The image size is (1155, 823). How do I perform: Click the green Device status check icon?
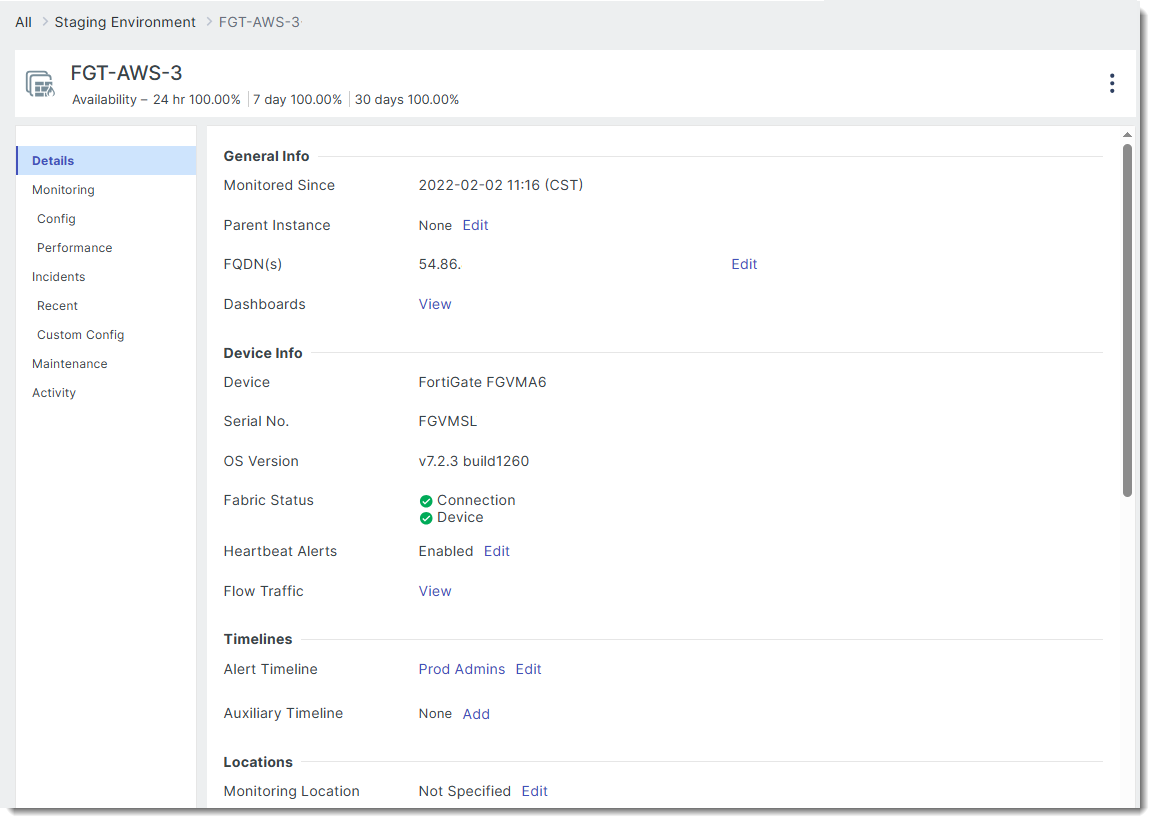coord(426,518)
